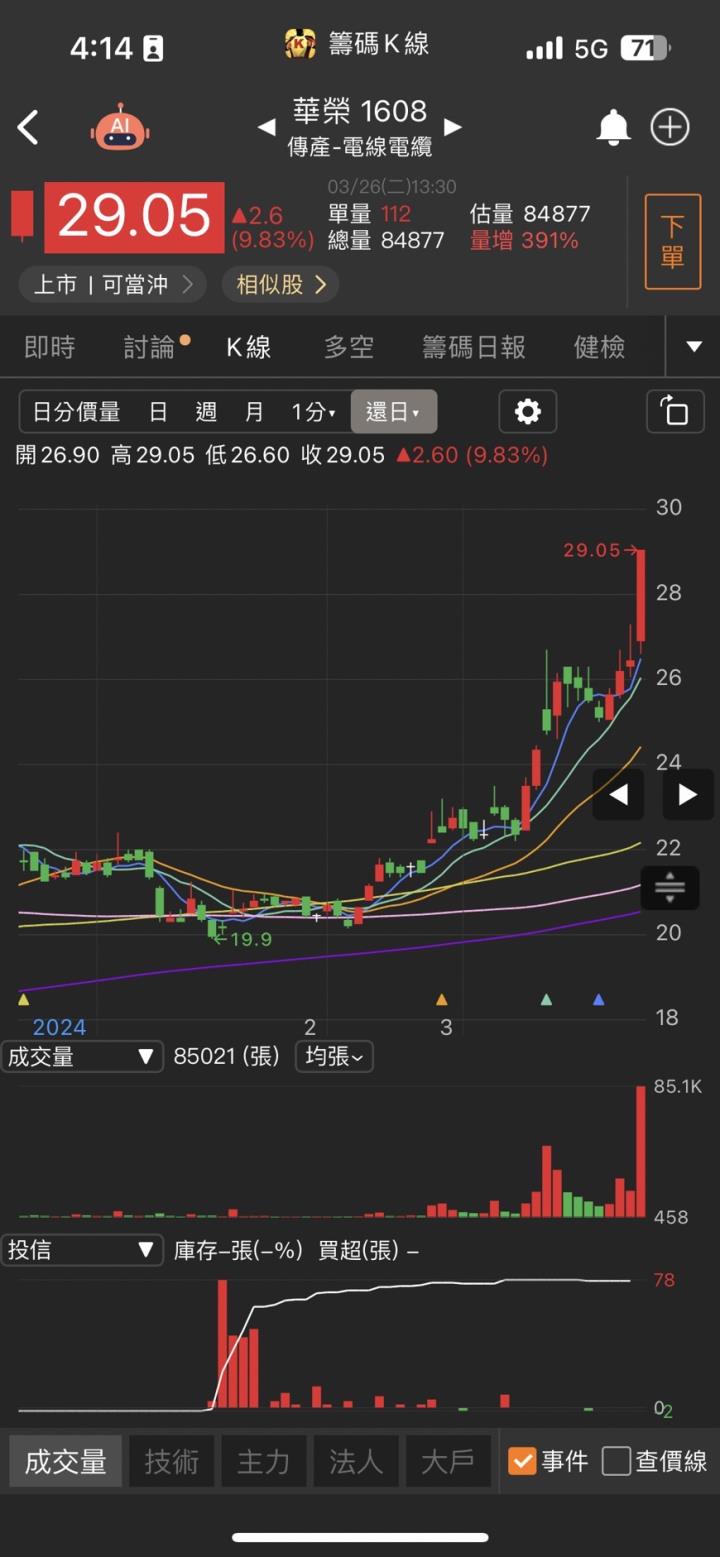The width and height of the screenshot is (720, 1557).
Task: Enable the 查價線 checkbox
Action: click(x=616, y=1461)
